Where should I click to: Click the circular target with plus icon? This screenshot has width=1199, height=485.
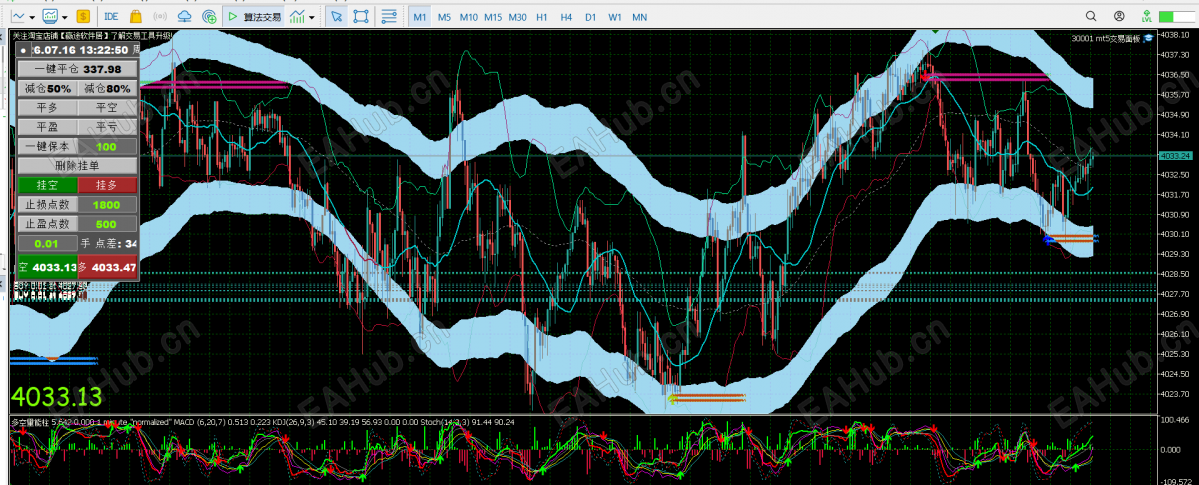point(209,15)
